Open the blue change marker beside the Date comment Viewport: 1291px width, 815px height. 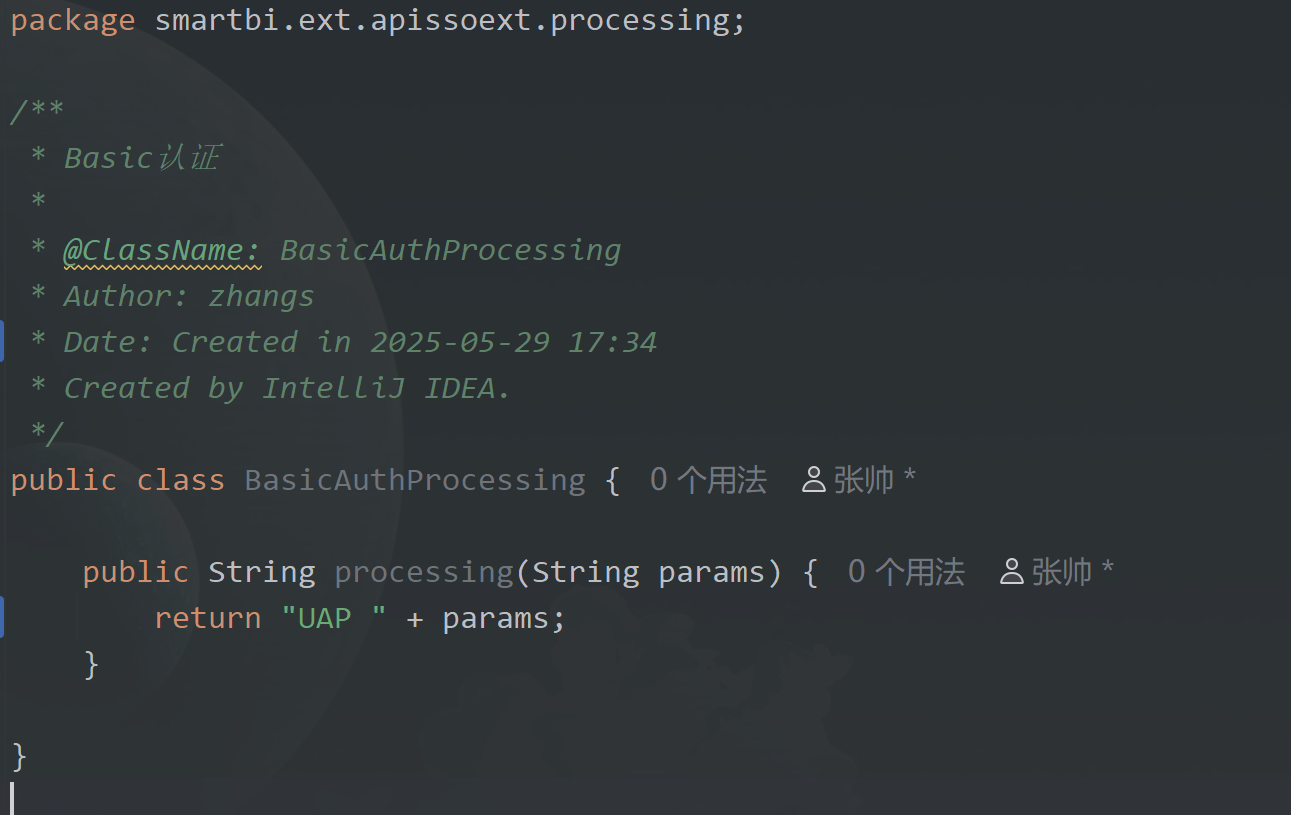[x=2, y=342]
